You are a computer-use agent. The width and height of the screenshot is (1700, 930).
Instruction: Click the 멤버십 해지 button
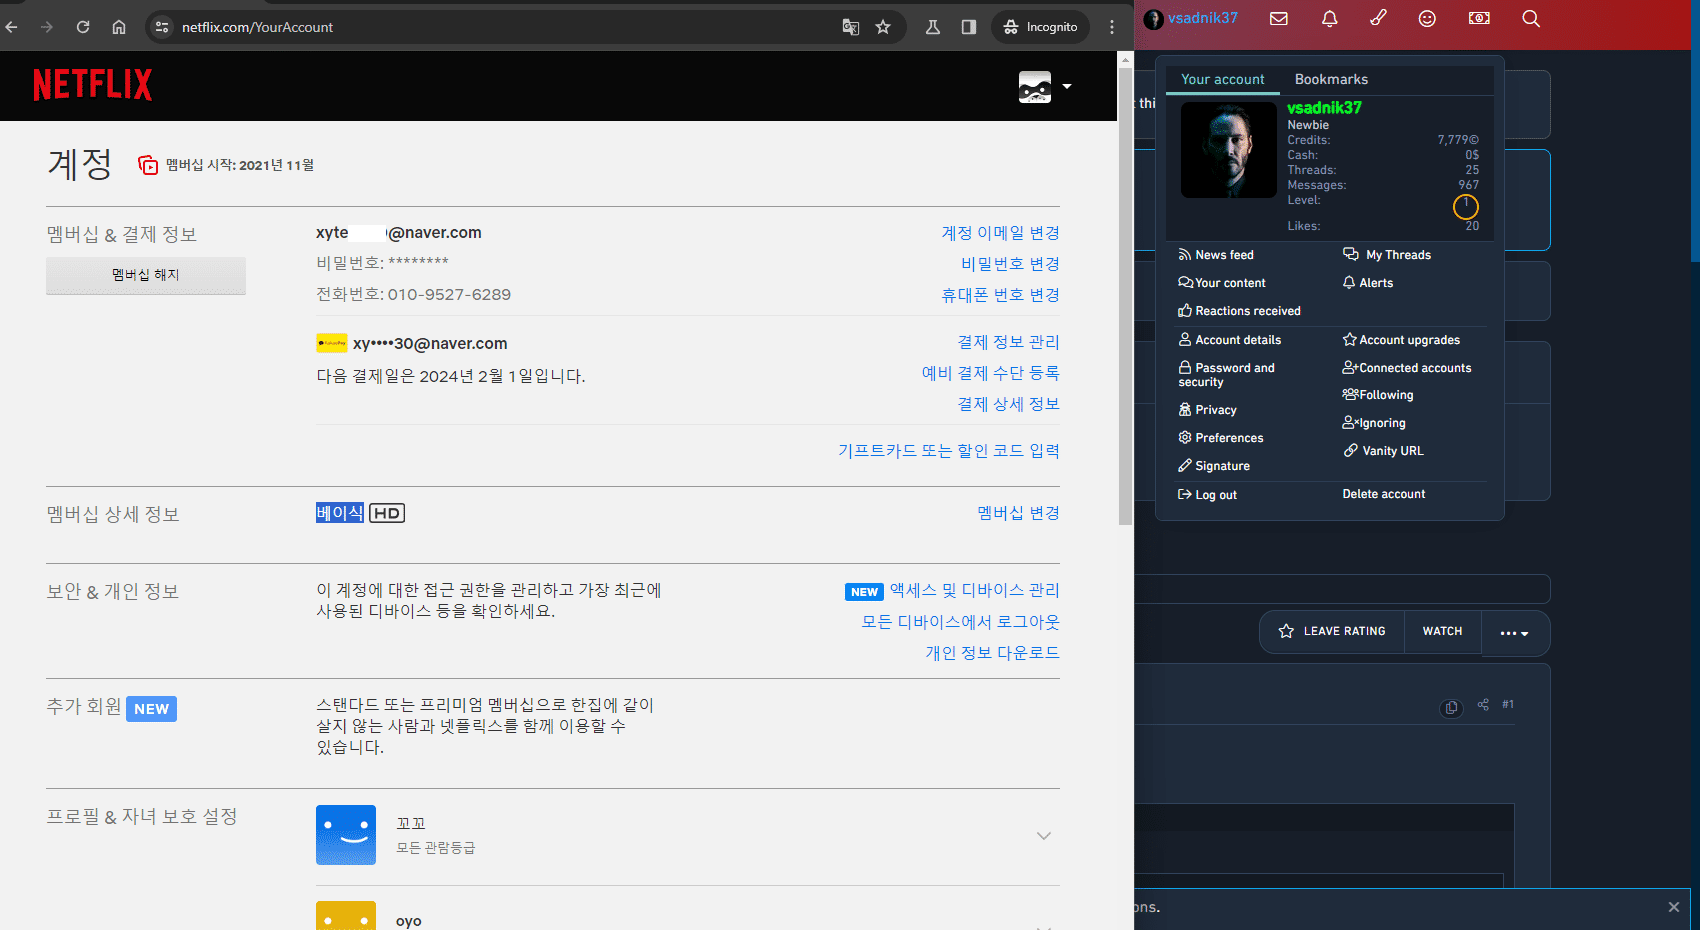pyautogui.click(x=146, y=275)
